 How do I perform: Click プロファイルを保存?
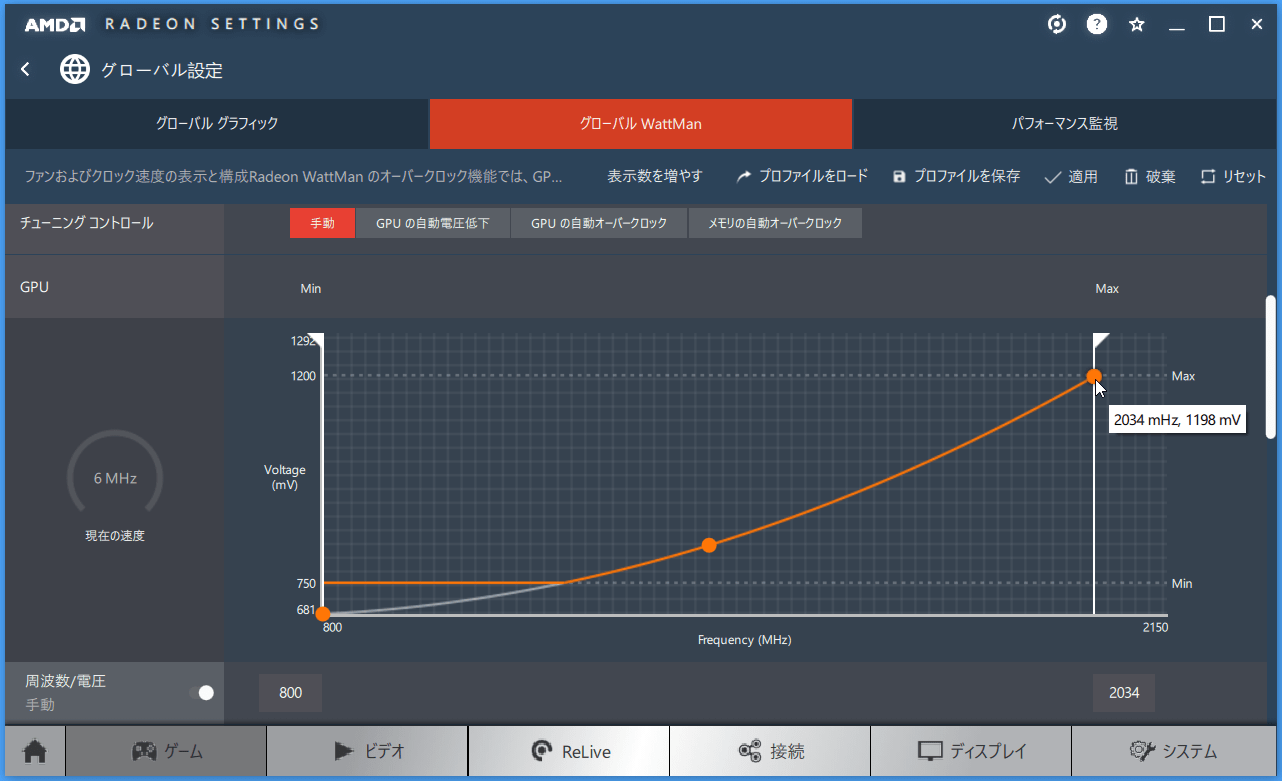point(956,176)
